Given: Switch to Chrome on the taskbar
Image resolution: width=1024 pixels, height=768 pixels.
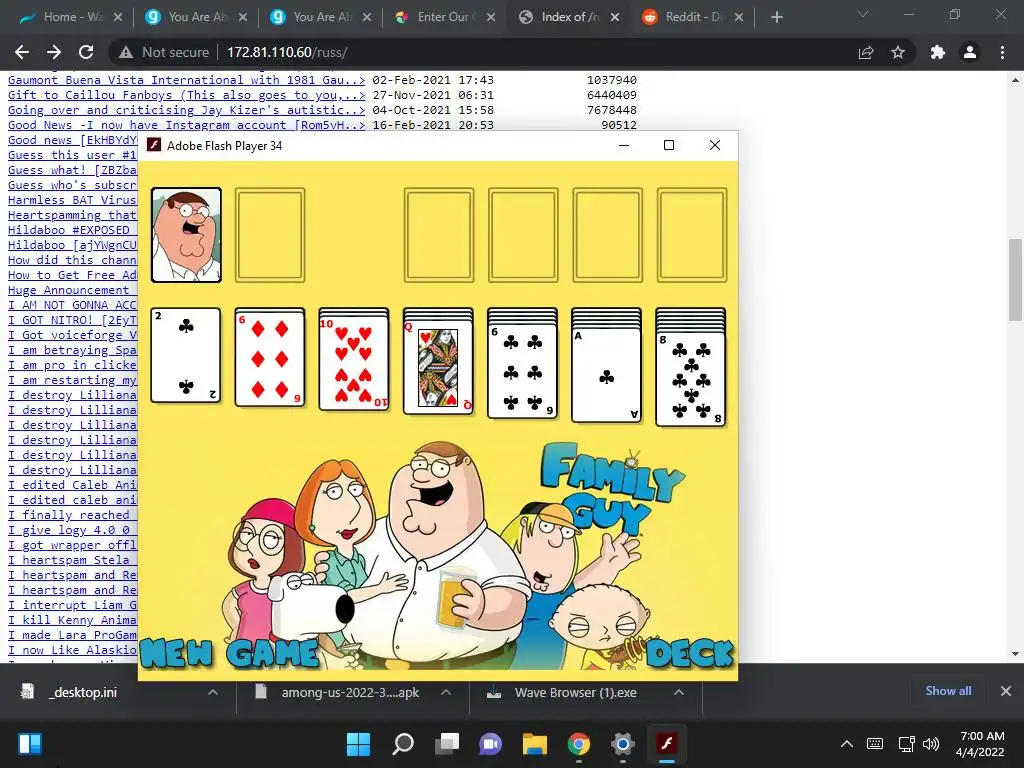Looking at the screenshot, I should [x=579, y=744].
